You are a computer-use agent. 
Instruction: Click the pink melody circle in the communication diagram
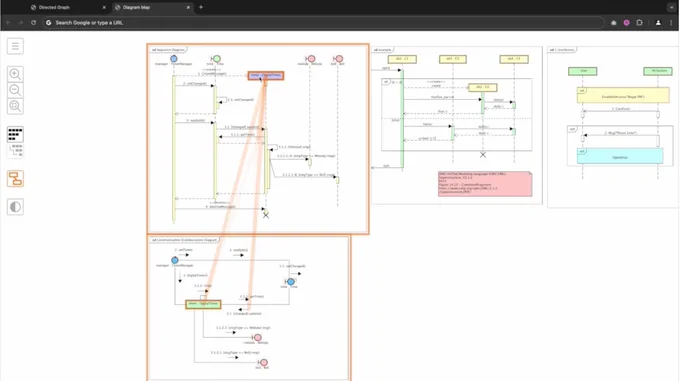(257, 337)
